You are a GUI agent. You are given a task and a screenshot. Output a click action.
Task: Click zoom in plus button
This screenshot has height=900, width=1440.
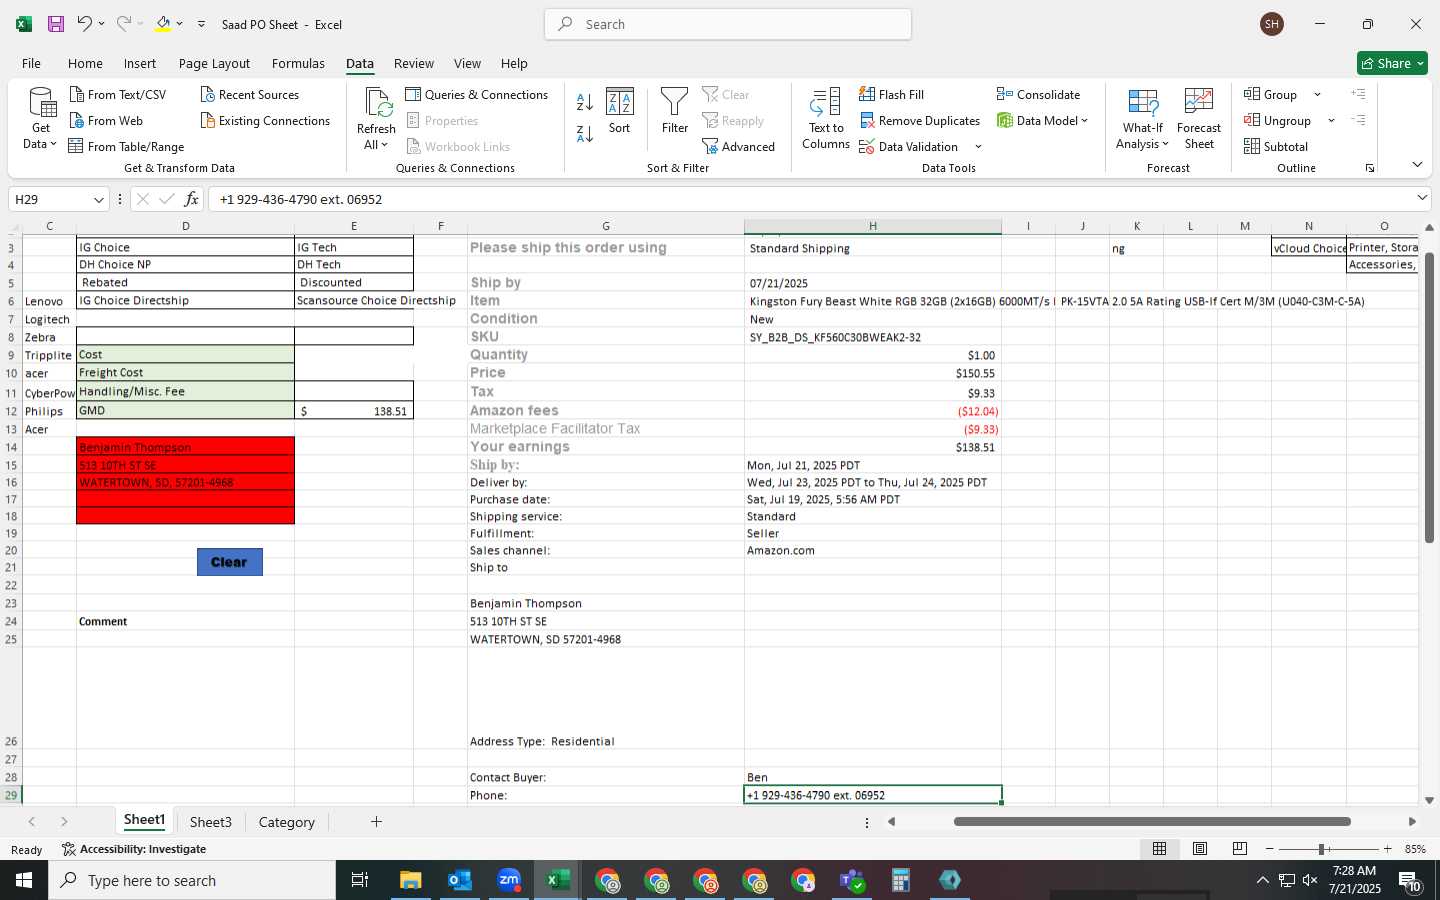pos(1387,849)
